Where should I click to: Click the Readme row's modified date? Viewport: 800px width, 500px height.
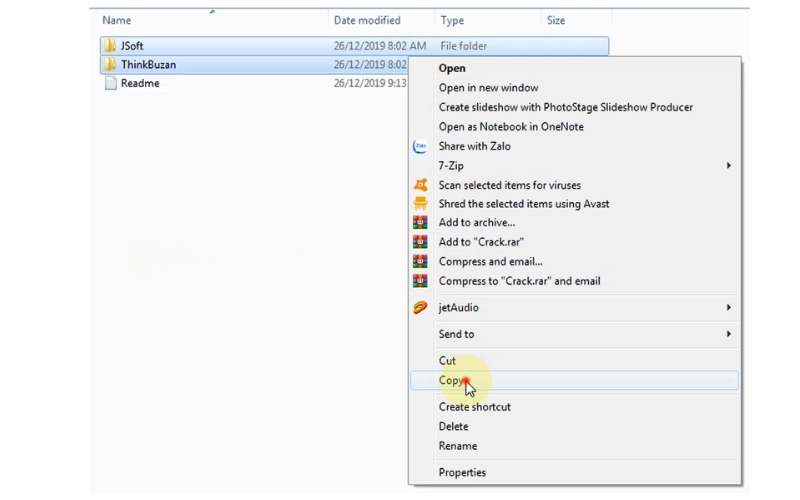pos(370,83)
